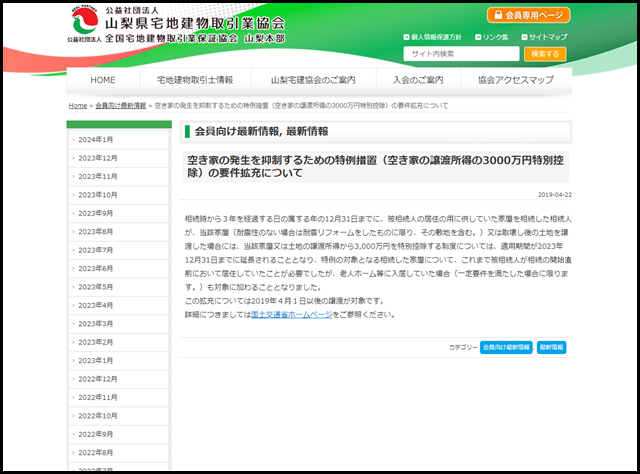Click the article date 2019-04-22
Viewport: 640px width, 474px height.
(x=555, y=195)
